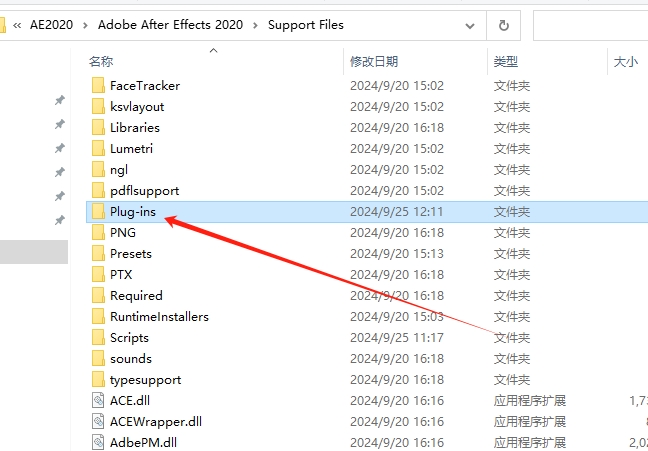
Task: Click the RuntimeInstallers folder icon
Action: (98, 317)
